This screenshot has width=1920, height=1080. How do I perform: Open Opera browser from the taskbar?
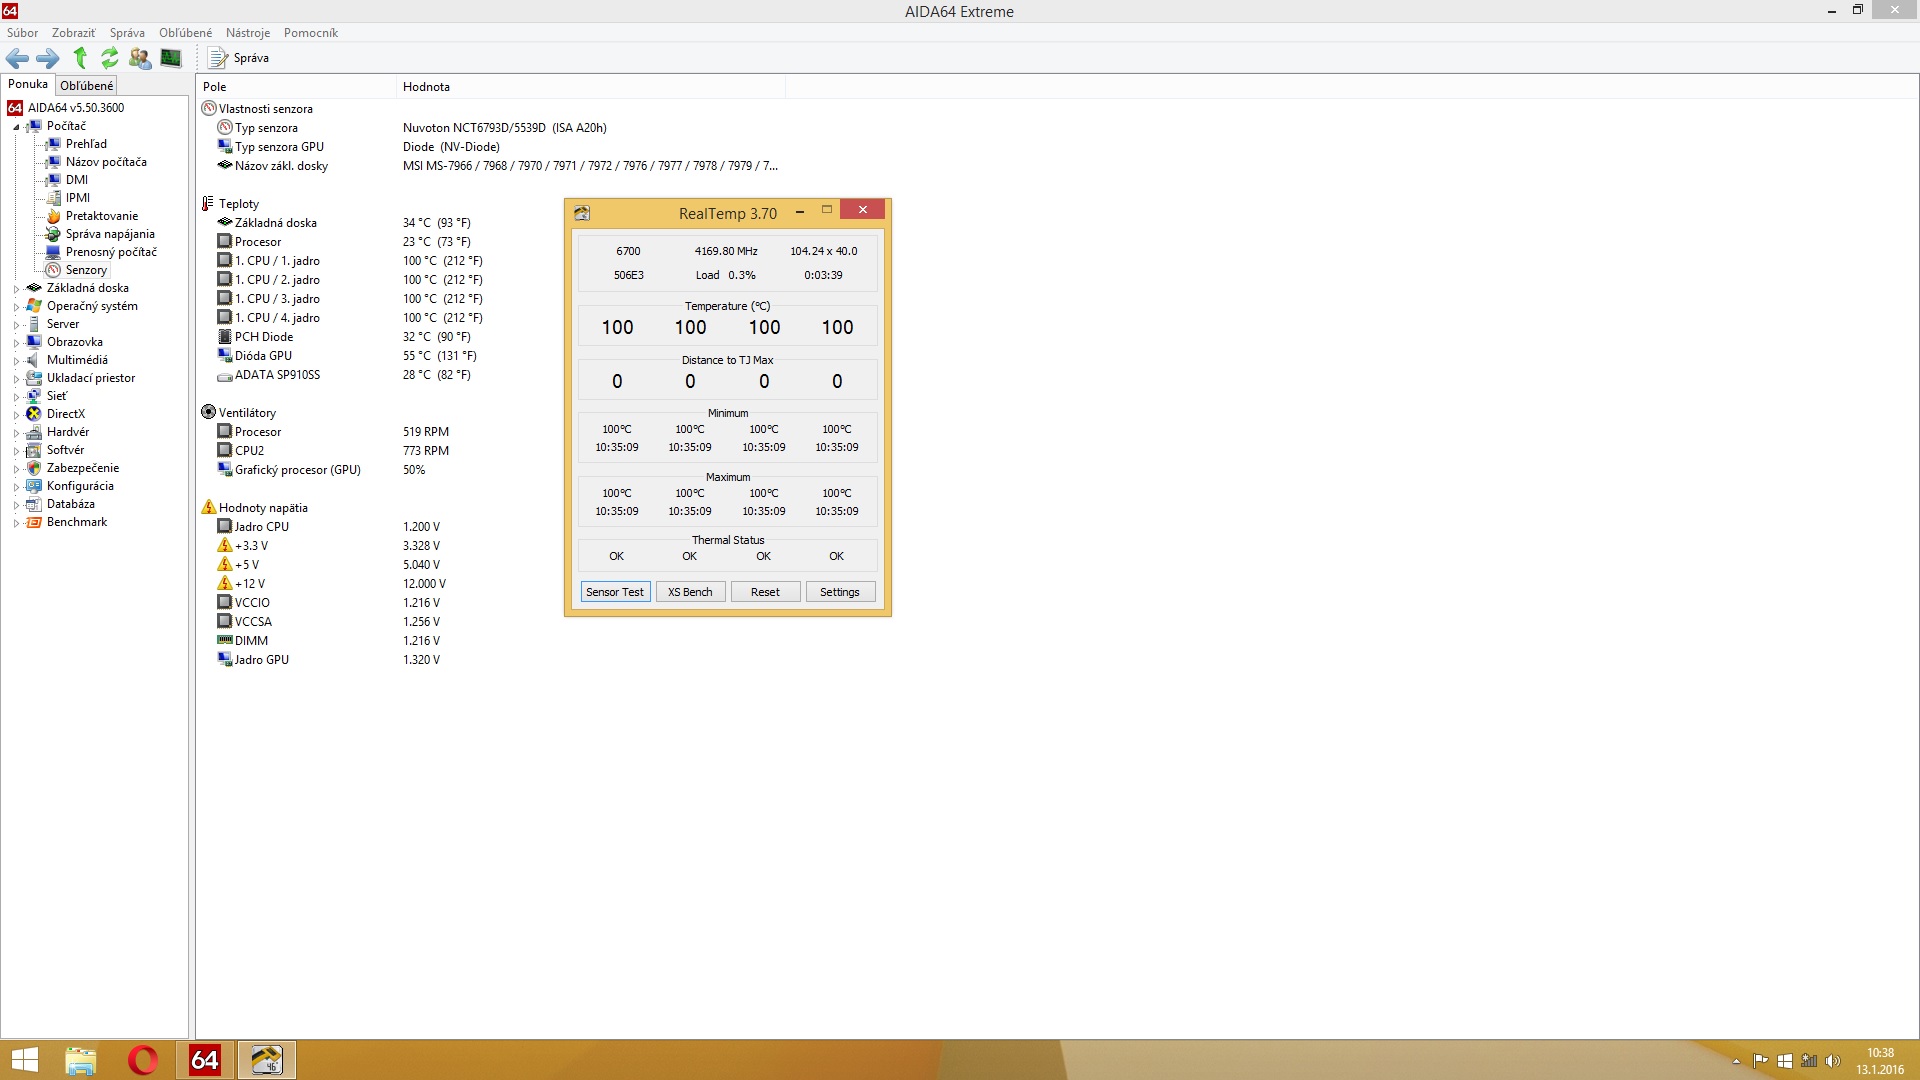click(x=143, y=1060)
